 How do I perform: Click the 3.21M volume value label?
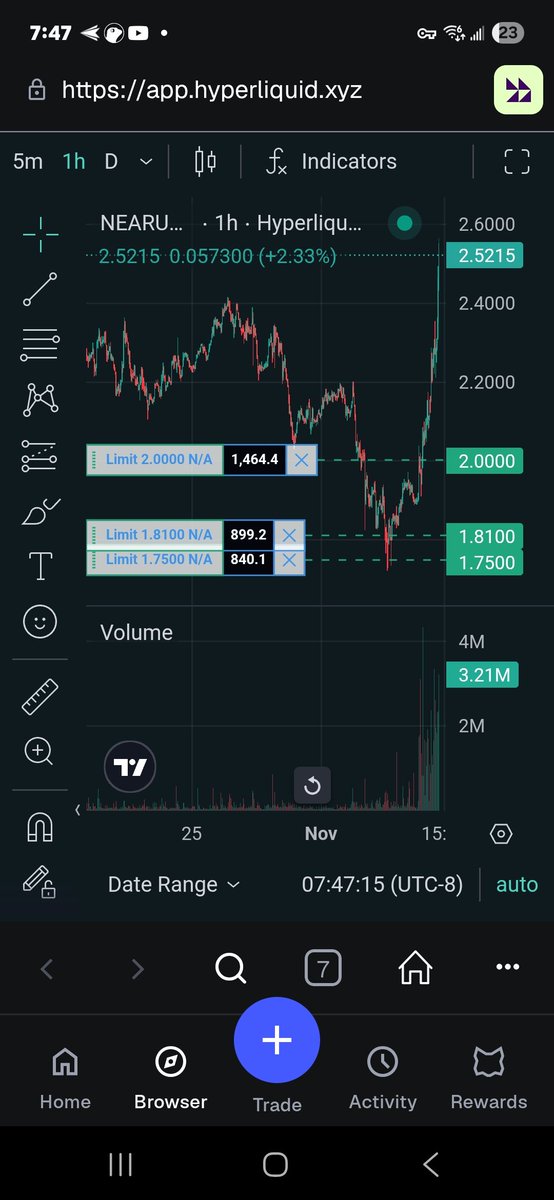coord(484,675)
